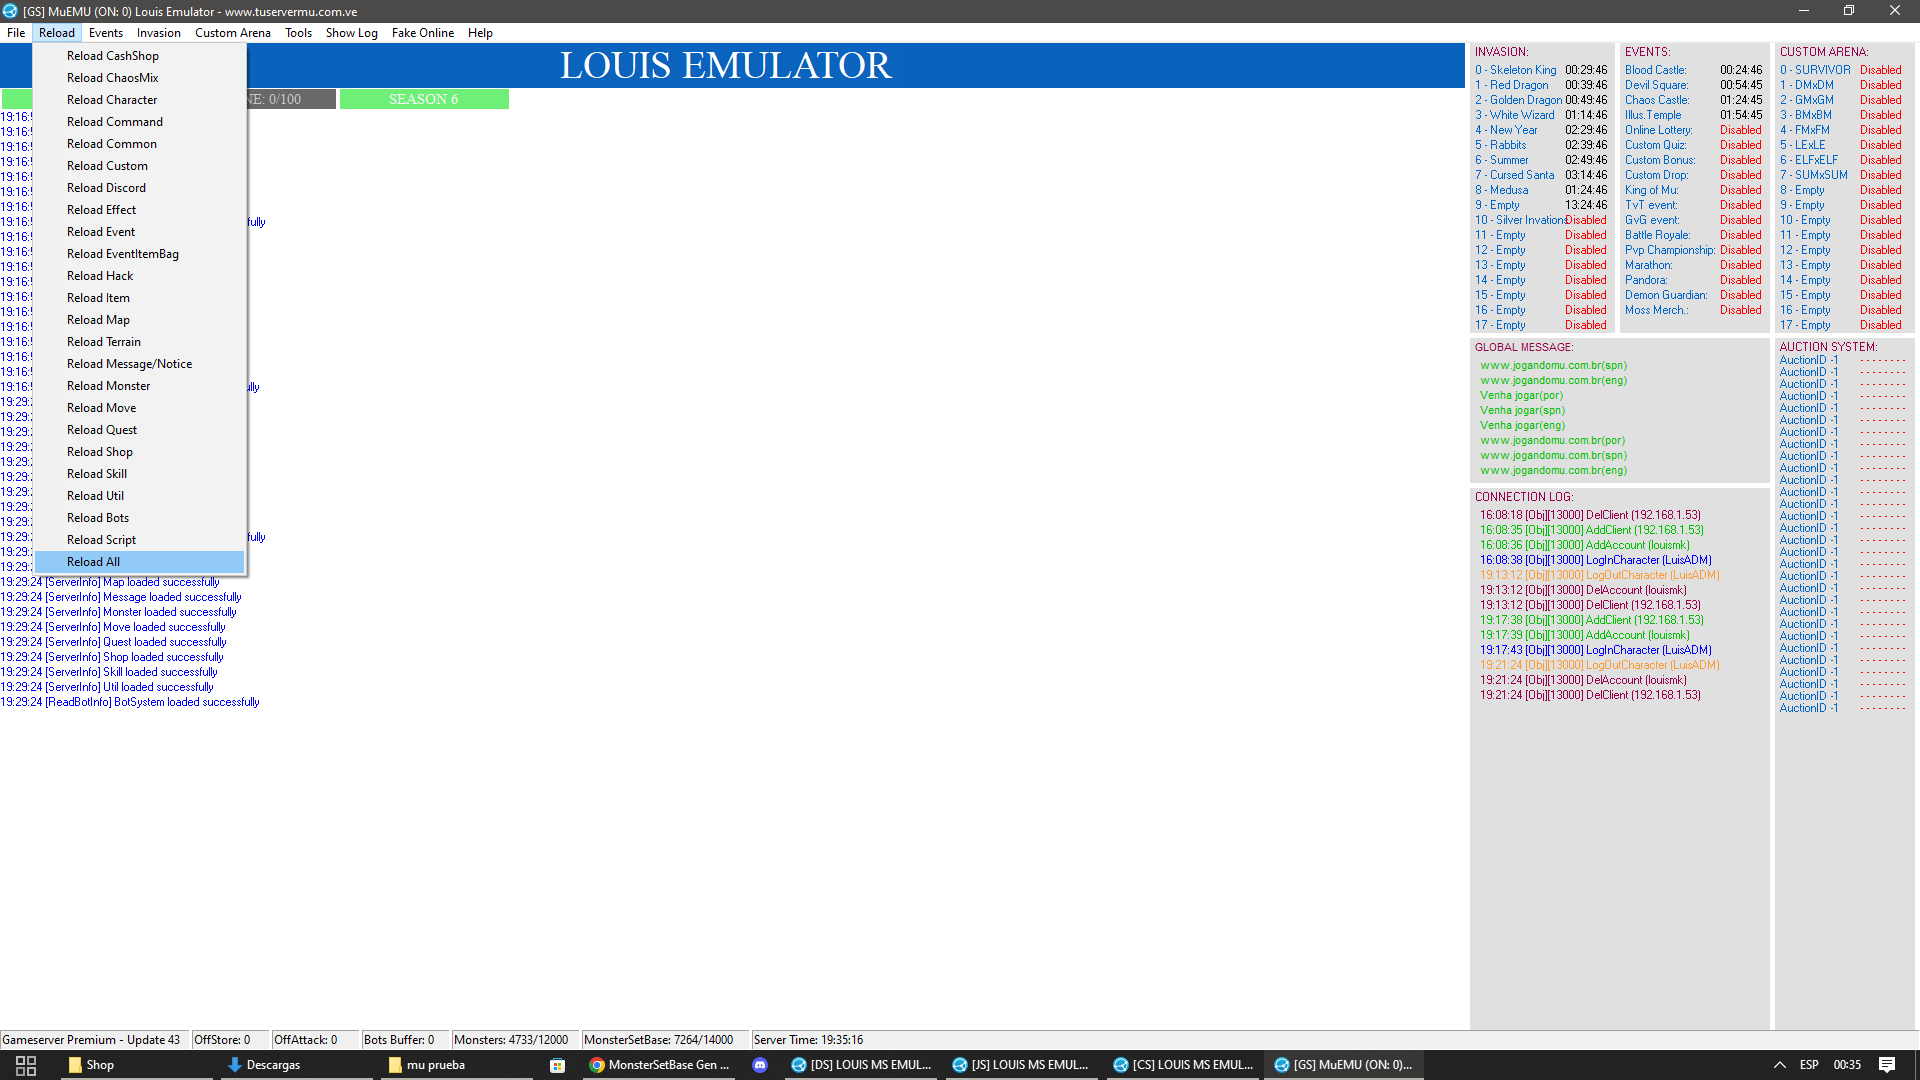Open the Discord taskbar icon
Screen dimensions: 1920x1080
(760, 1065)
